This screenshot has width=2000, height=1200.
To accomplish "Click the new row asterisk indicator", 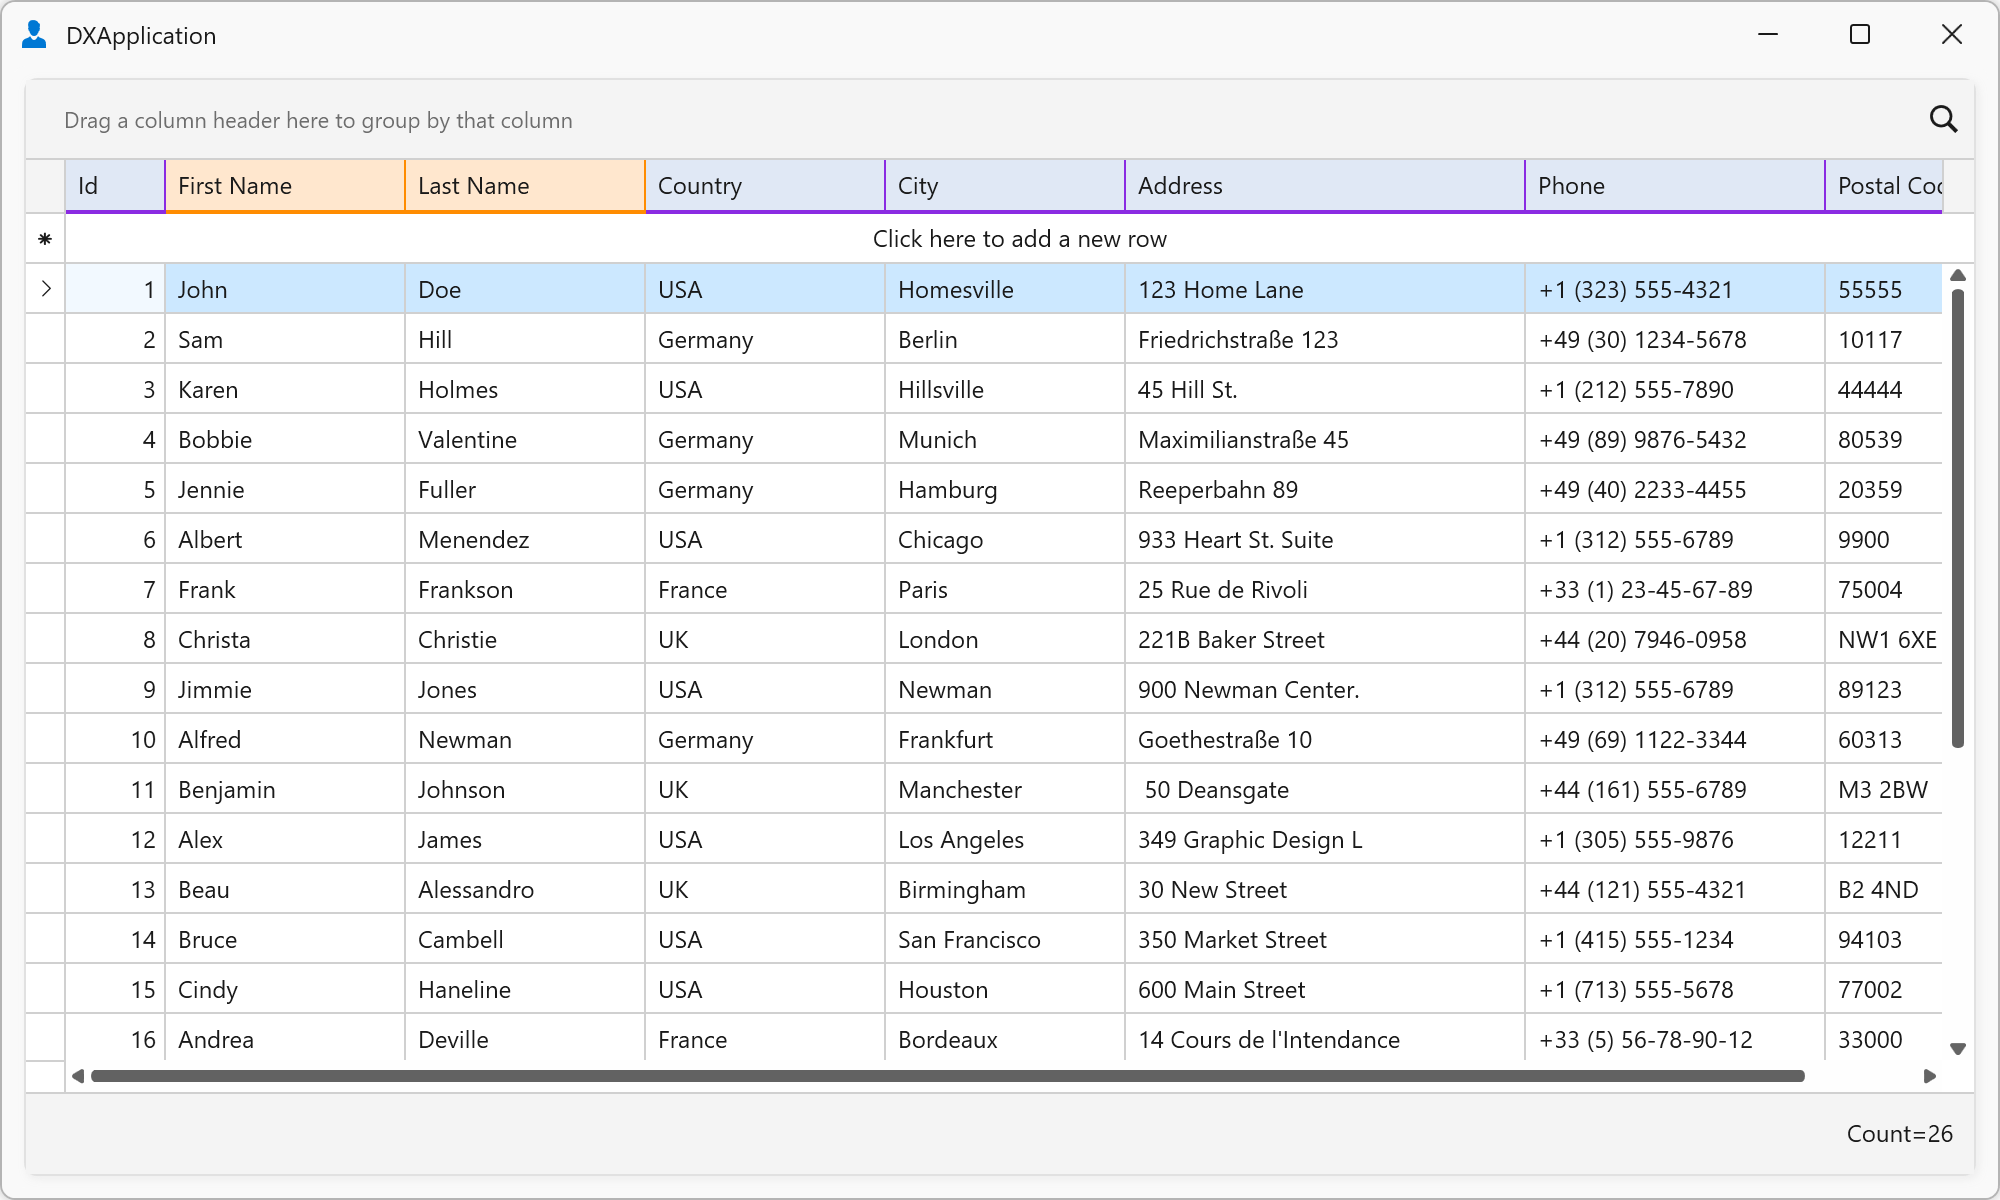I will tap(45, 239).
